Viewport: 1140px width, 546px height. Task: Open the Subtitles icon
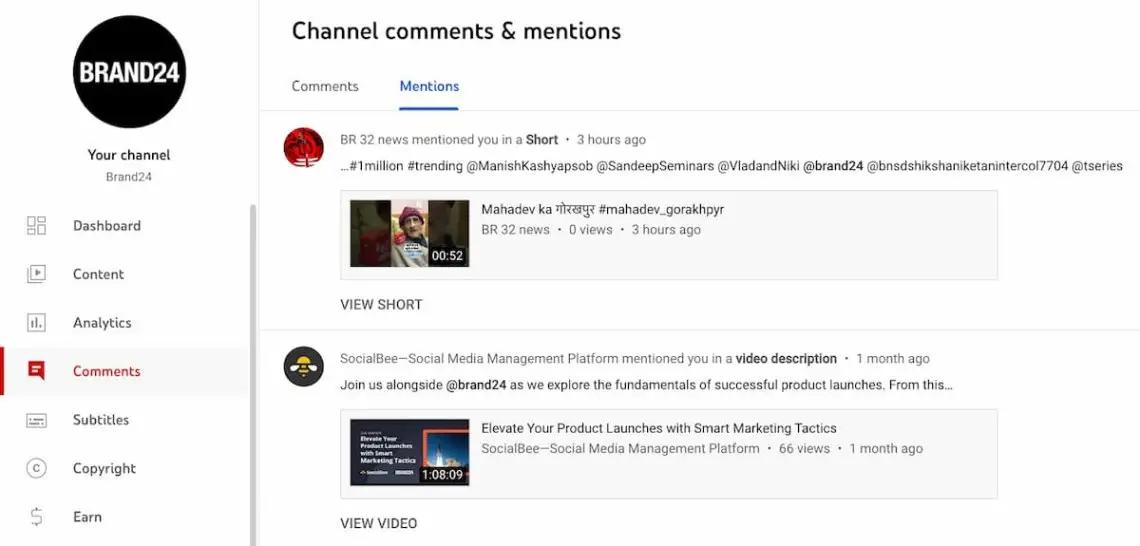[36, 420]
